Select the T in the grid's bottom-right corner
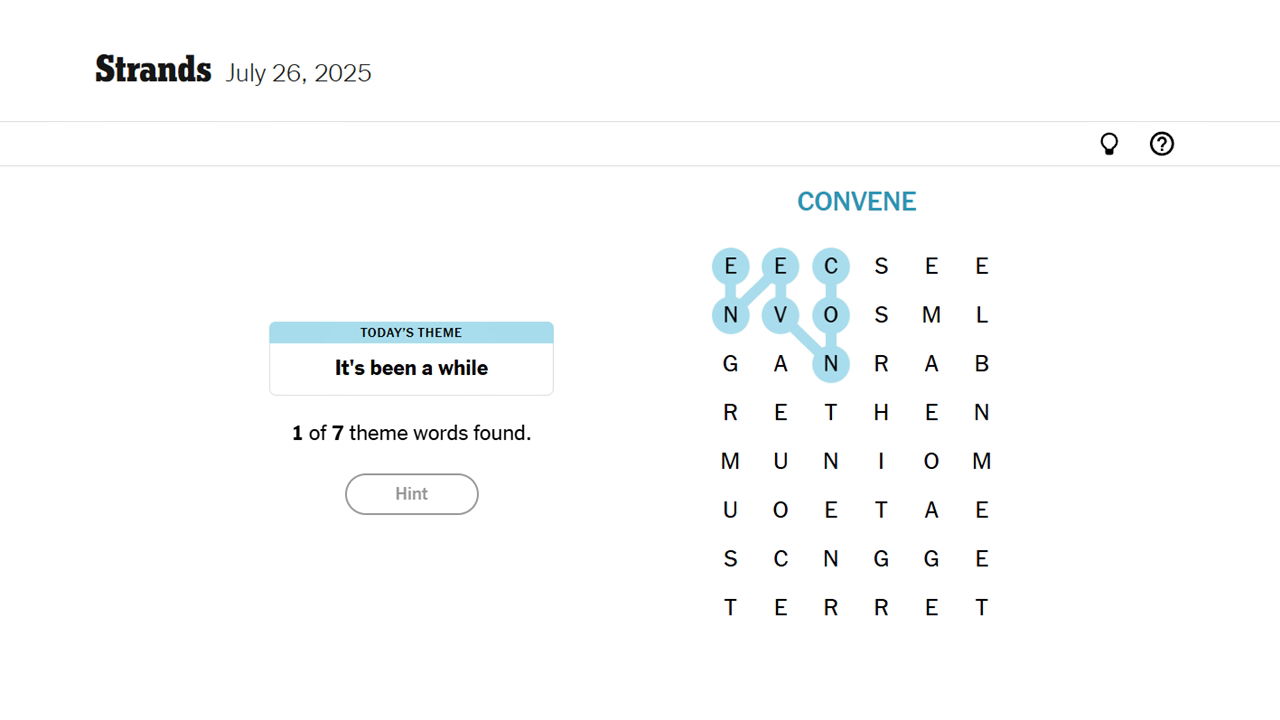The image size is (1280, 720). click(982, 607)
